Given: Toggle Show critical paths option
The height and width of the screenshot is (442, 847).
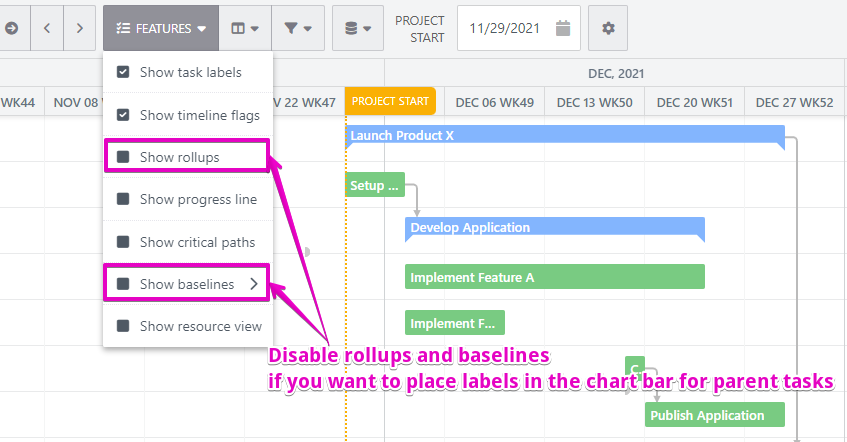Looking at the screenshot, I should (123, 242).
